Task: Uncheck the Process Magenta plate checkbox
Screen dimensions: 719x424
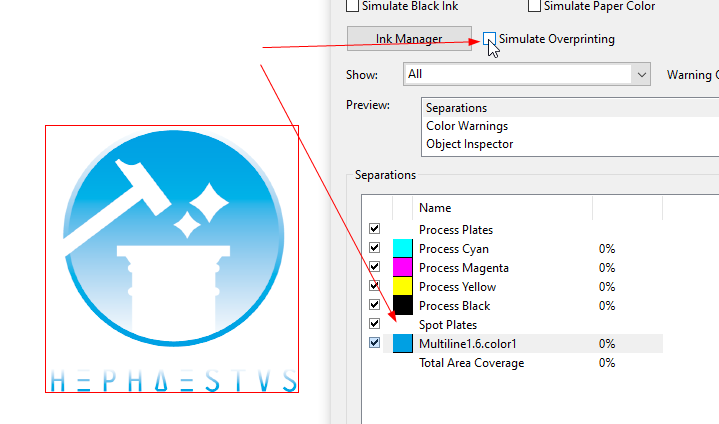Action: (x=374, y=266)
